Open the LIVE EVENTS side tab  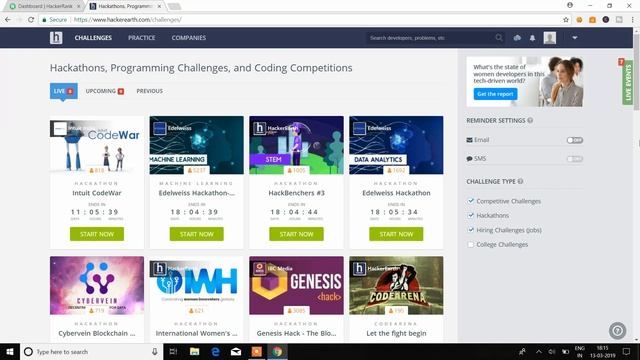(x=628, y=82)
